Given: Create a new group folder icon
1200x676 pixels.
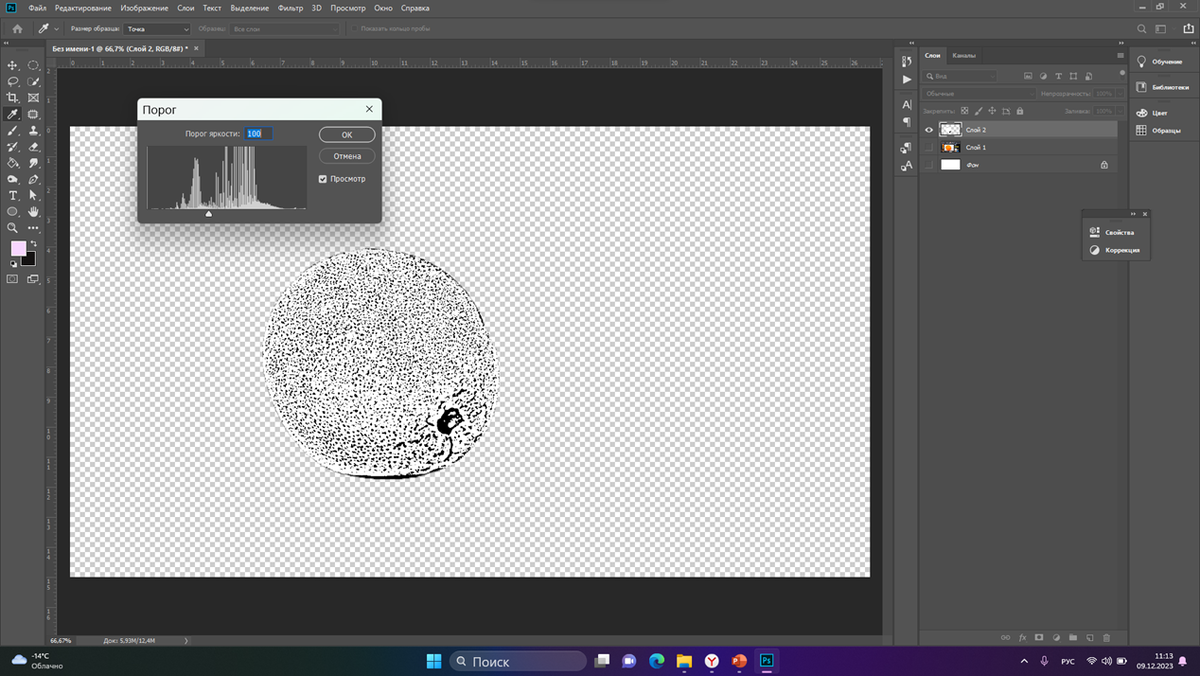Looking at the screenshot, I should (1073, 637).
